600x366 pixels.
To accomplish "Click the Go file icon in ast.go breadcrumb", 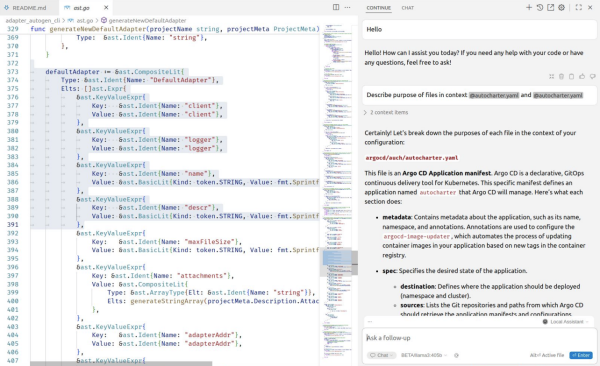I will pyautogui.click(x=71, y=20).
